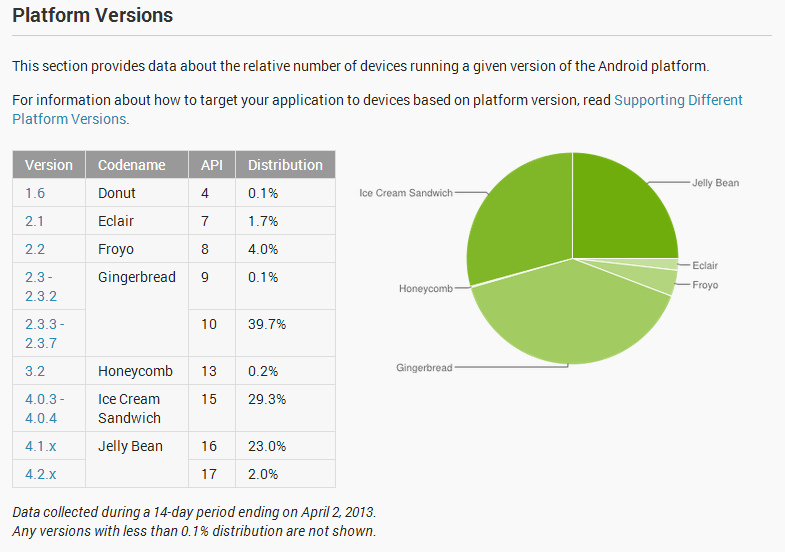
Task: Click the 1.6 version link
Action: (35, 193)
